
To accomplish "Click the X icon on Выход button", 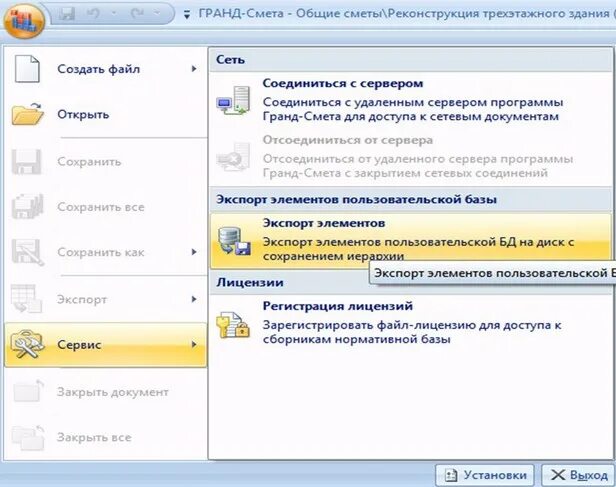I will pos(557,475).
